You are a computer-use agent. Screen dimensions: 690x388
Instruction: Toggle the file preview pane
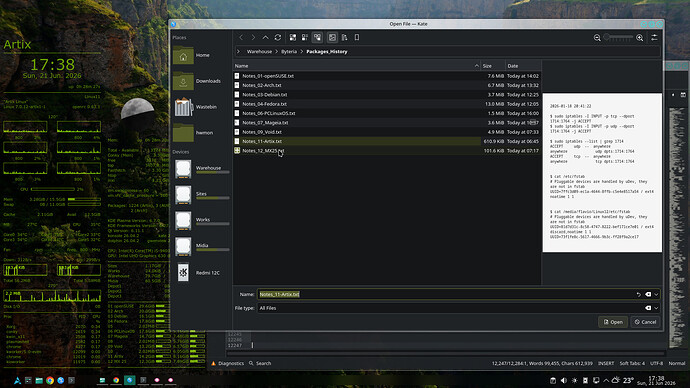tap(332, 38)
